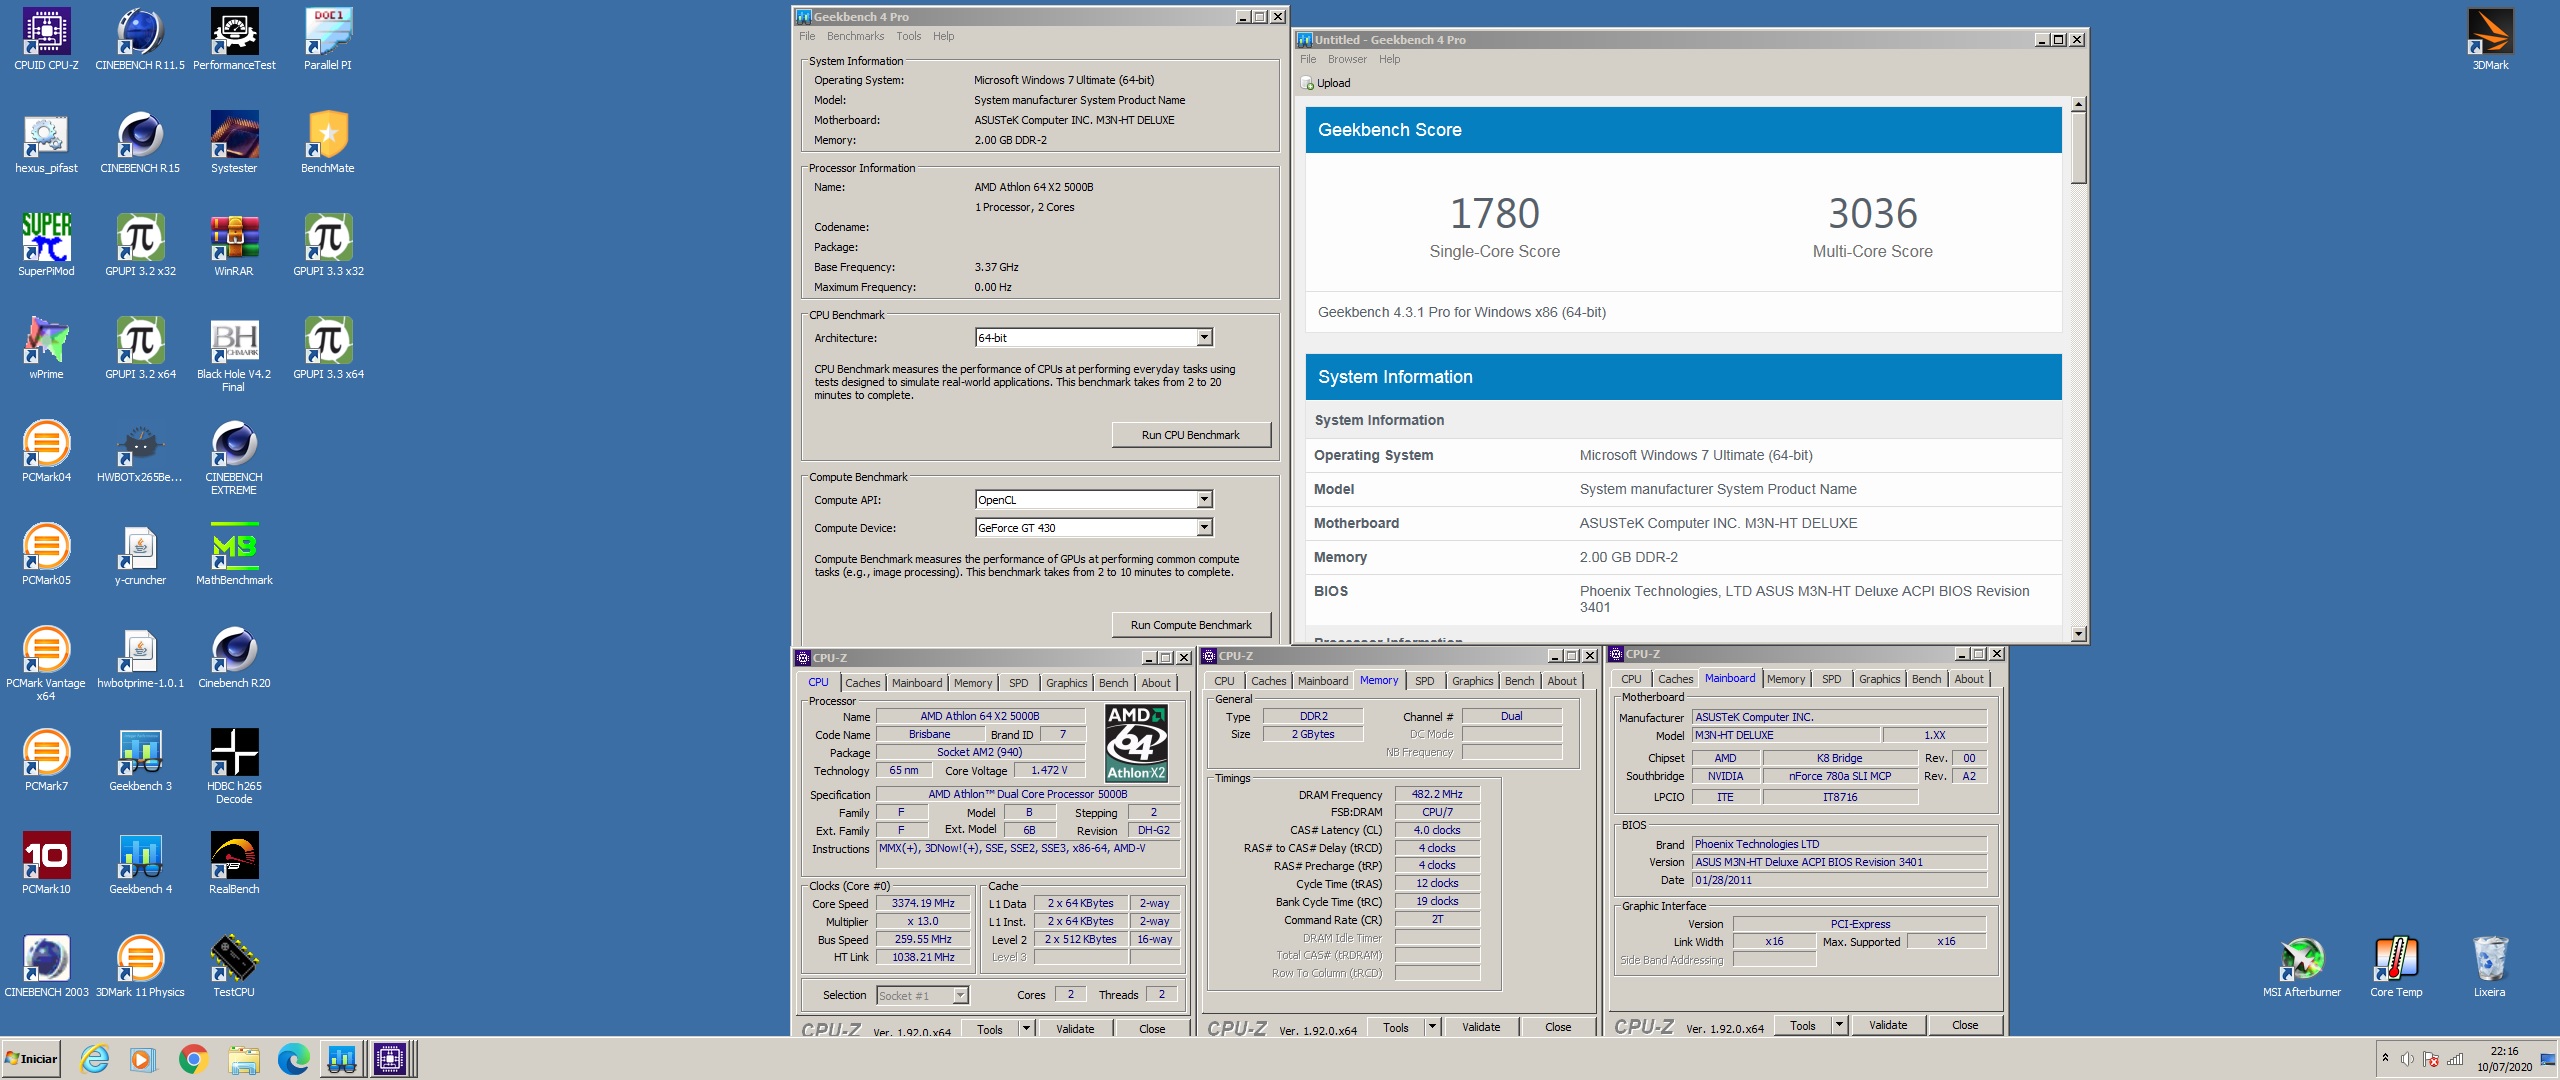This screenshot has width=2560, height=1080.
Task: Click the Geekbench taskbar button
Action: pyautogui.click(x=342, y=1059)
